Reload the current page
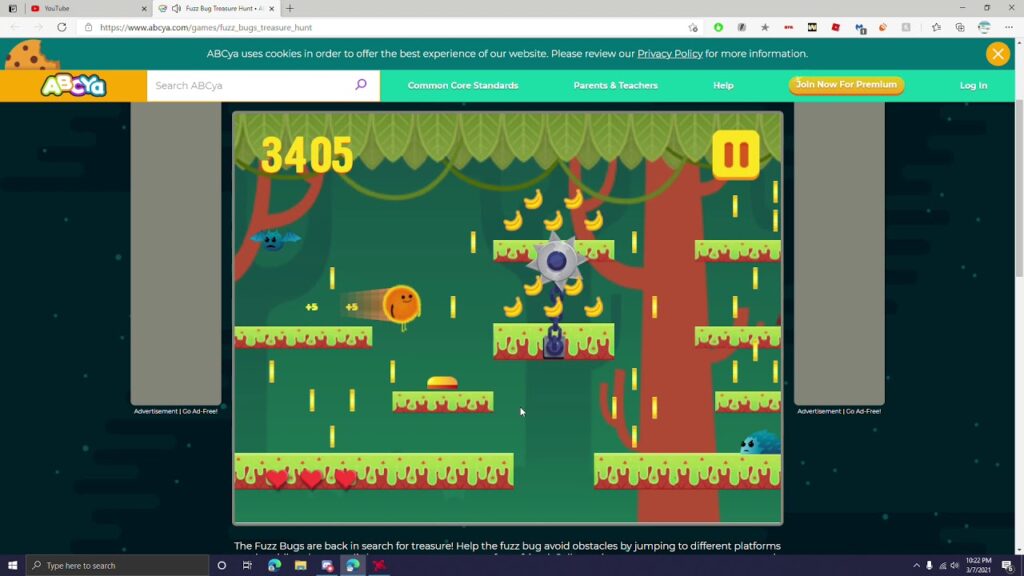1024x576 pixels. 61,27
